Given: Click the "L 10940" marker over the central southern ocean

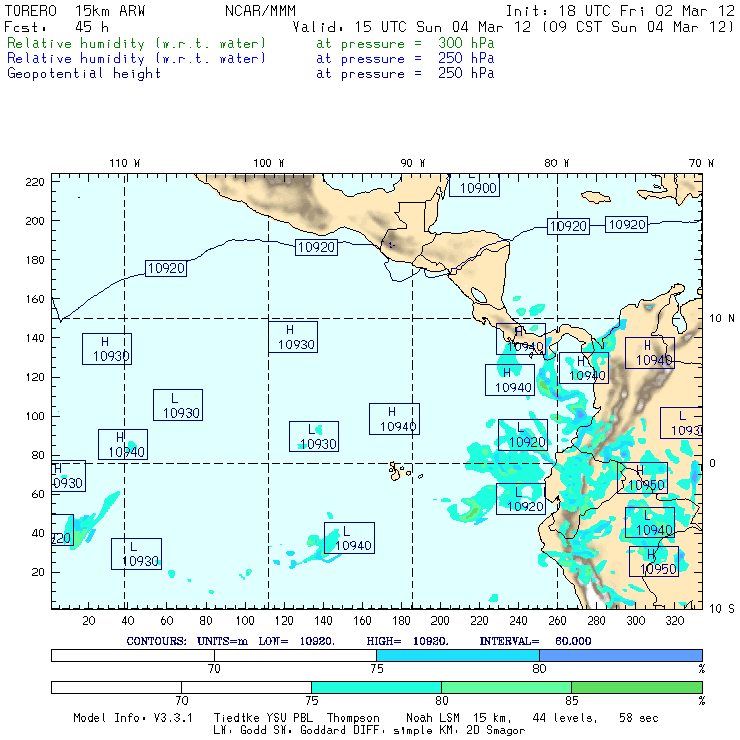Looking at the screenshot, I should pos(349,538).
